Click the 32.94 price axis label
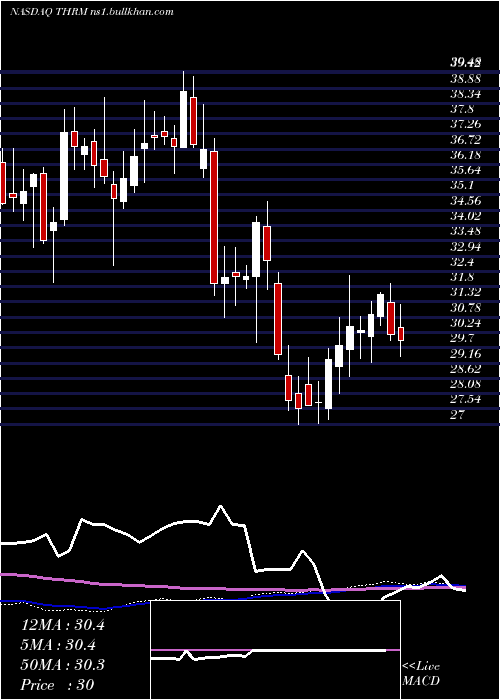Screen dimensions: 500x700 point(466,246)
